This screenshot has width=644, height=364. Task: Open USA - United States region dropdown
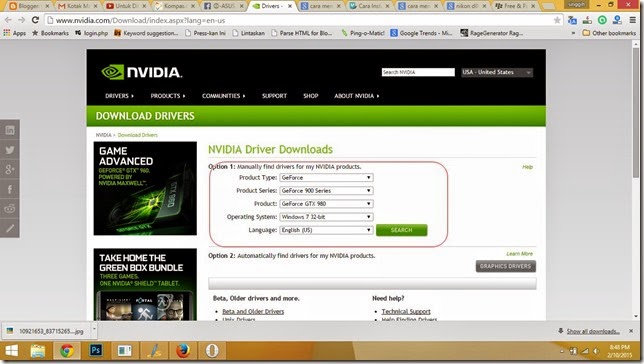[x=497, y=72]
